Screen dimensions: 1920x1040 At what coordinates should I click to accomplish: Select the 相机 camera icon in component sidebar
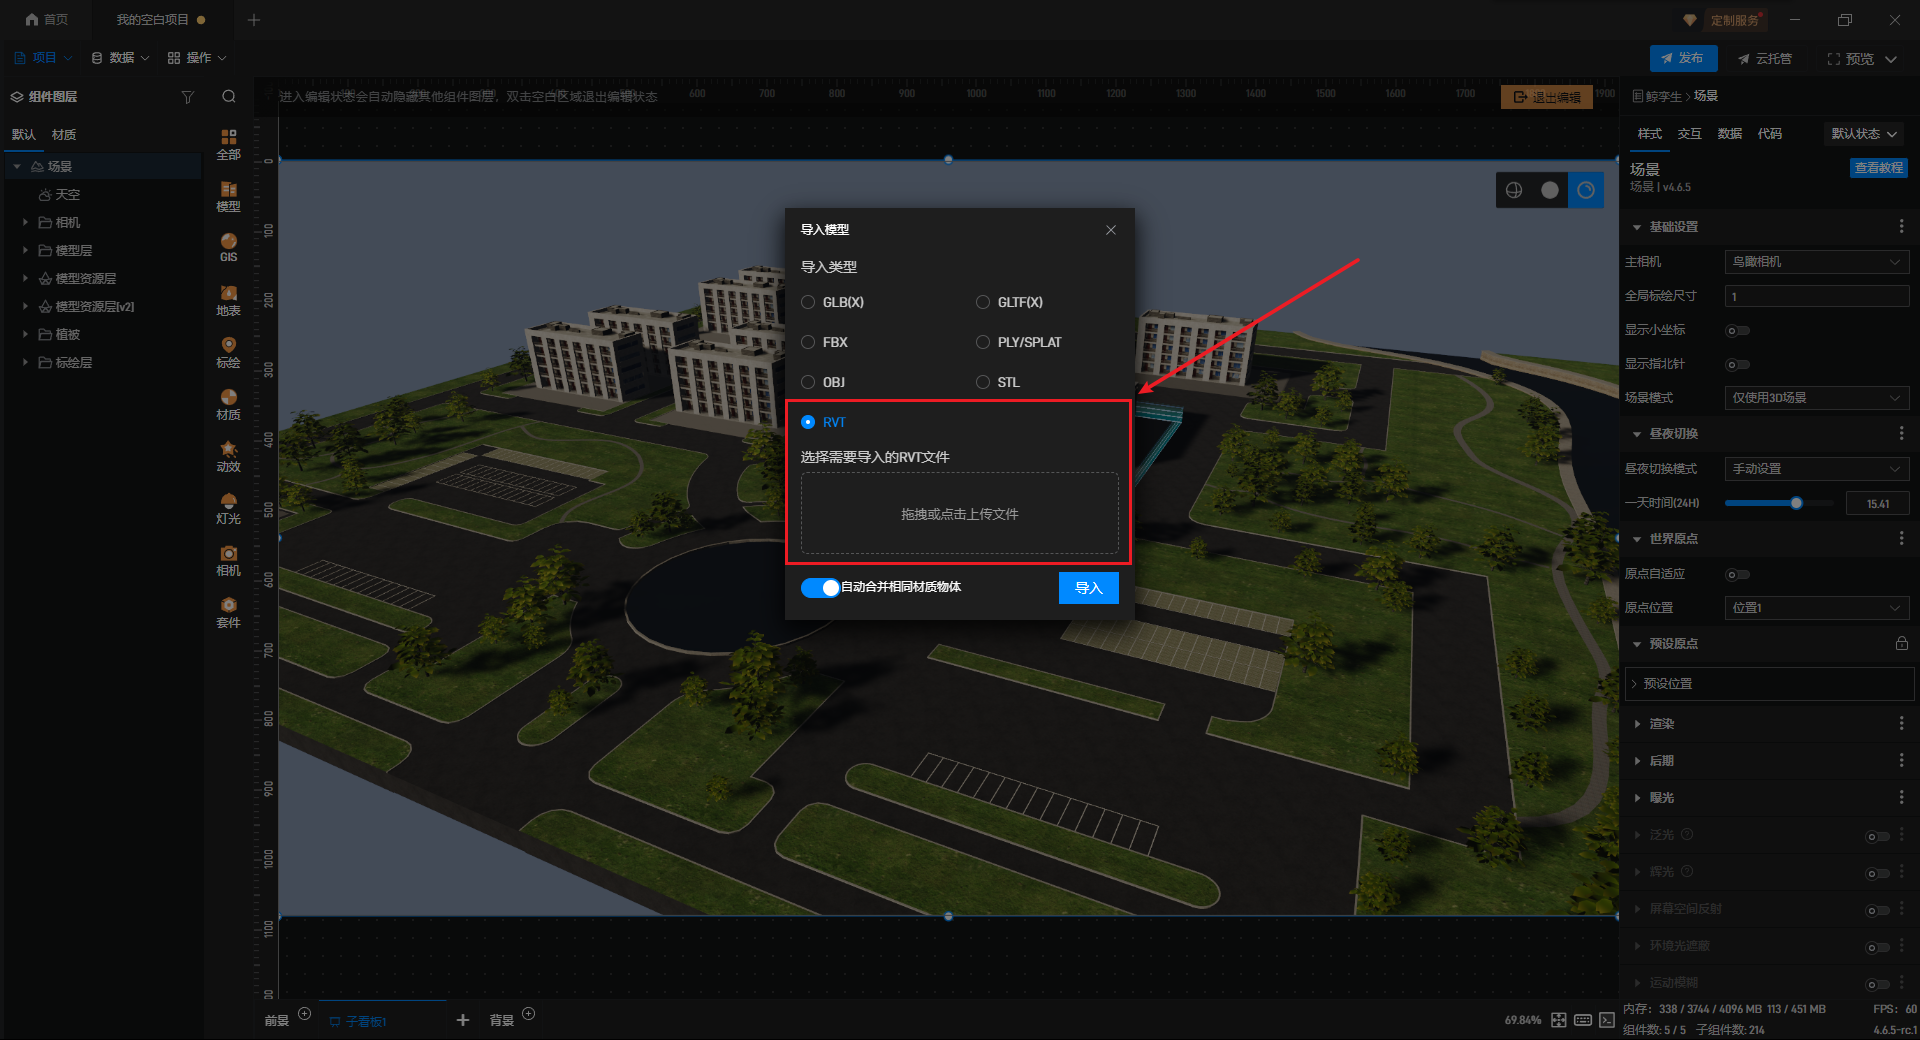coord(229,560)
